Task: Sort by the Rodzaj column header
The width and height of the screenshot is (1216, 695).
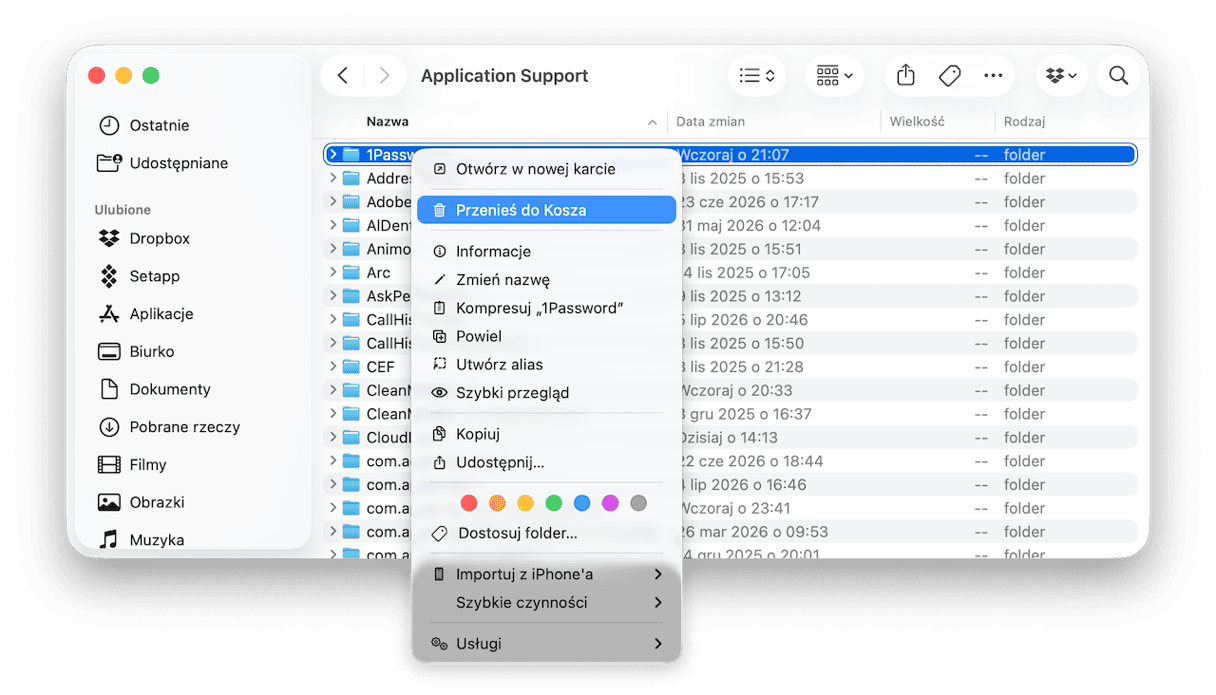Action: tap(1025, 122)
